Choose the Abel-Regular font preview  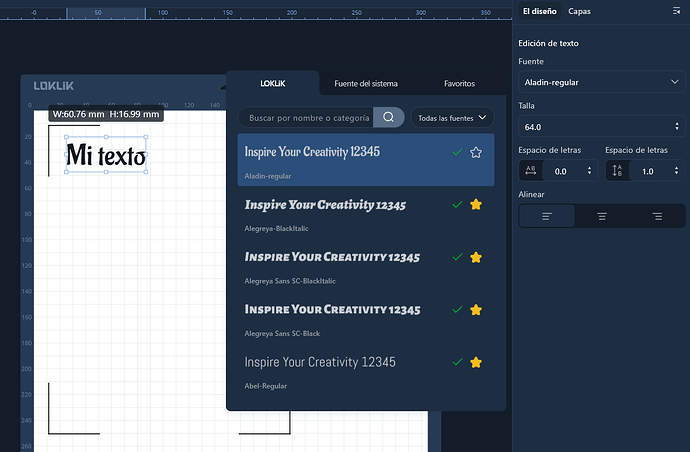click(x=320, y=362)
